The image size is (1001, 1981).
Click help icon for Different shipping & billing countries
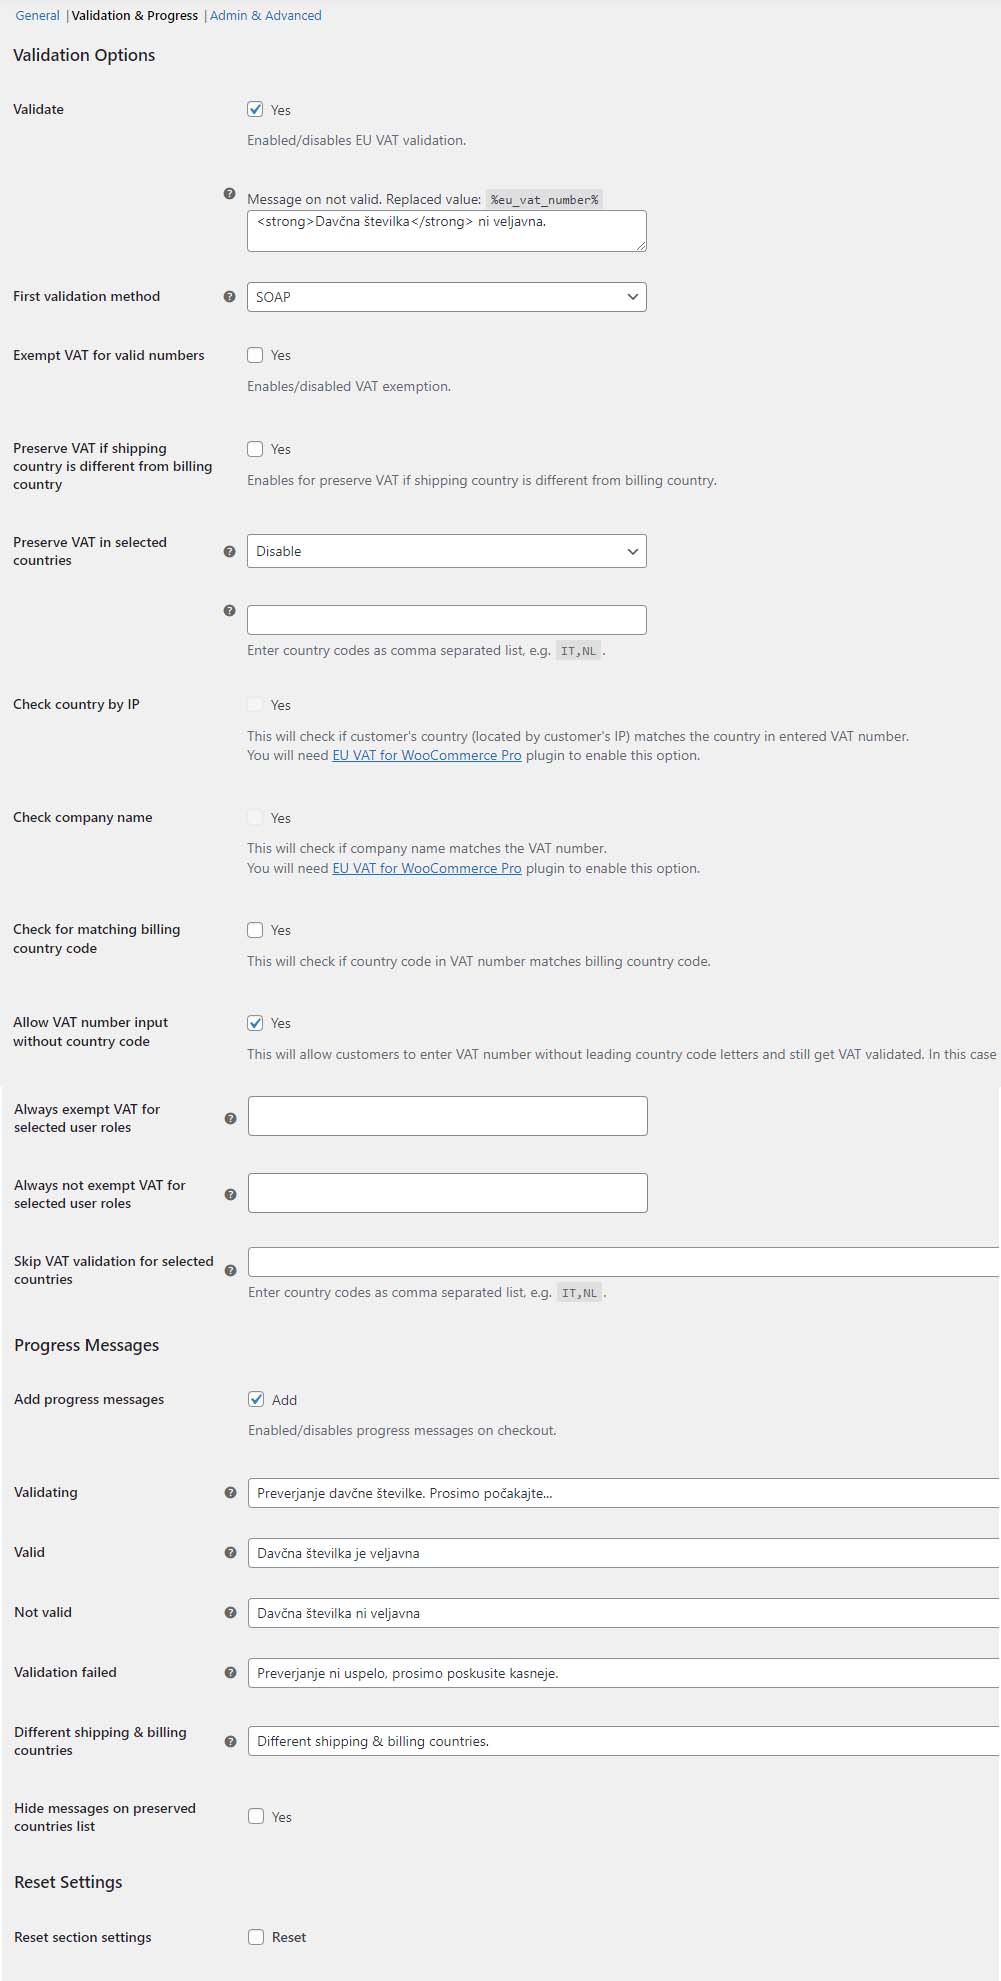coord(230,1741)
